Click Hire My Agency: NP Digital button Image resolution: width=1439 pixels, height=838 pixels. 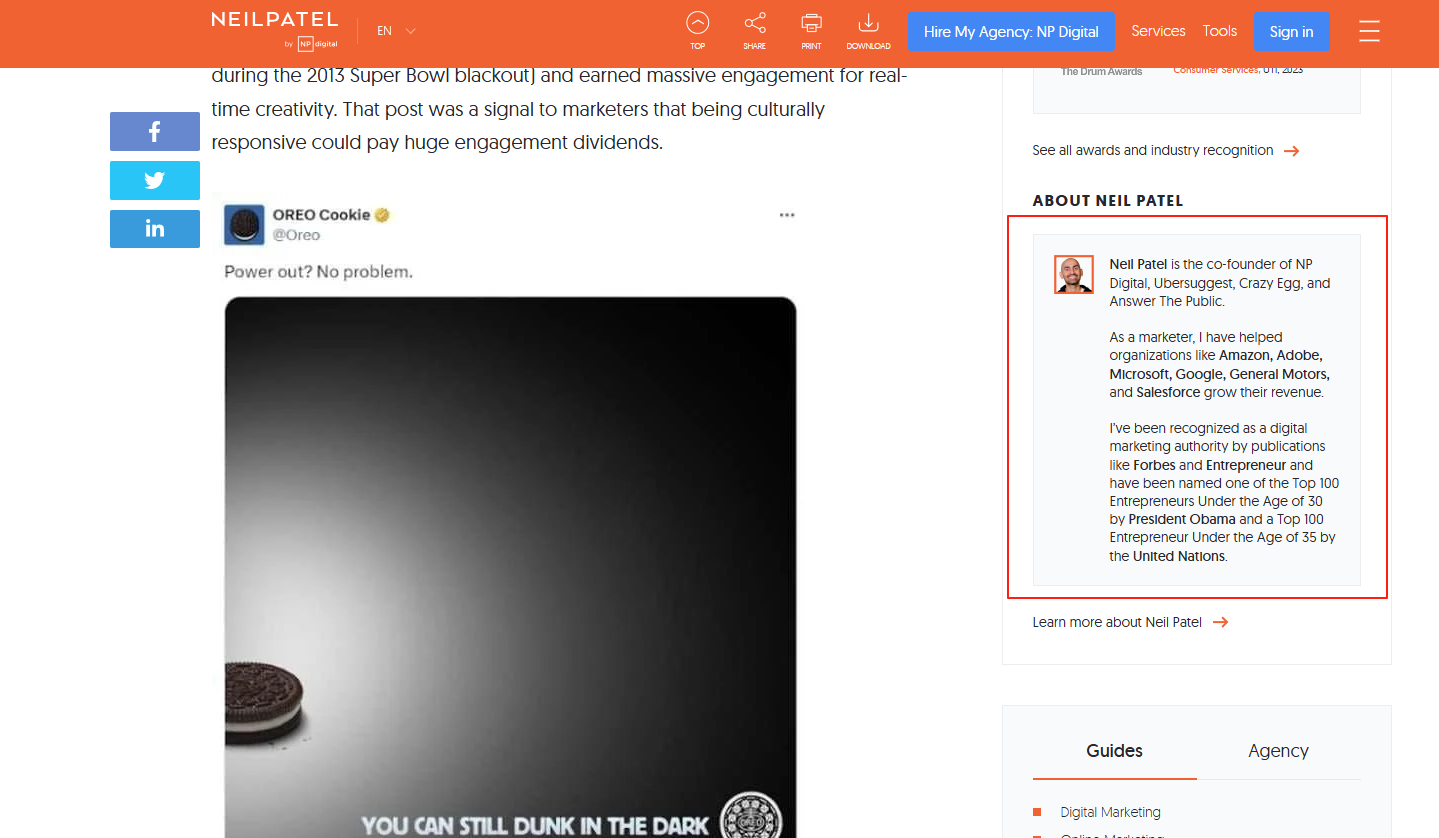pyautogui.click(x=1011, y=32)
